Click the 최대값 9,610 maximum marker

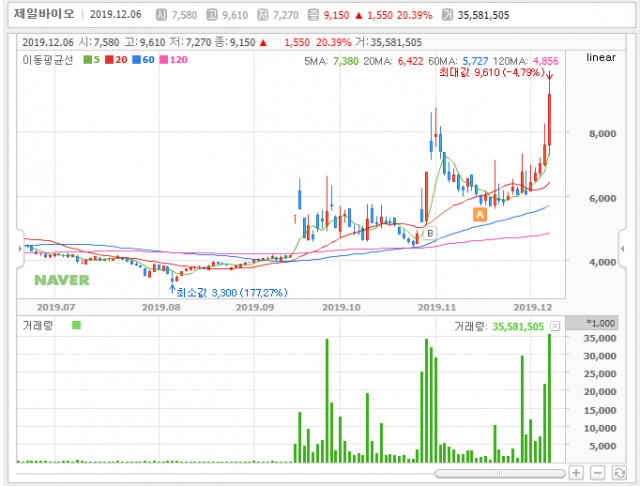pos(501,73)
